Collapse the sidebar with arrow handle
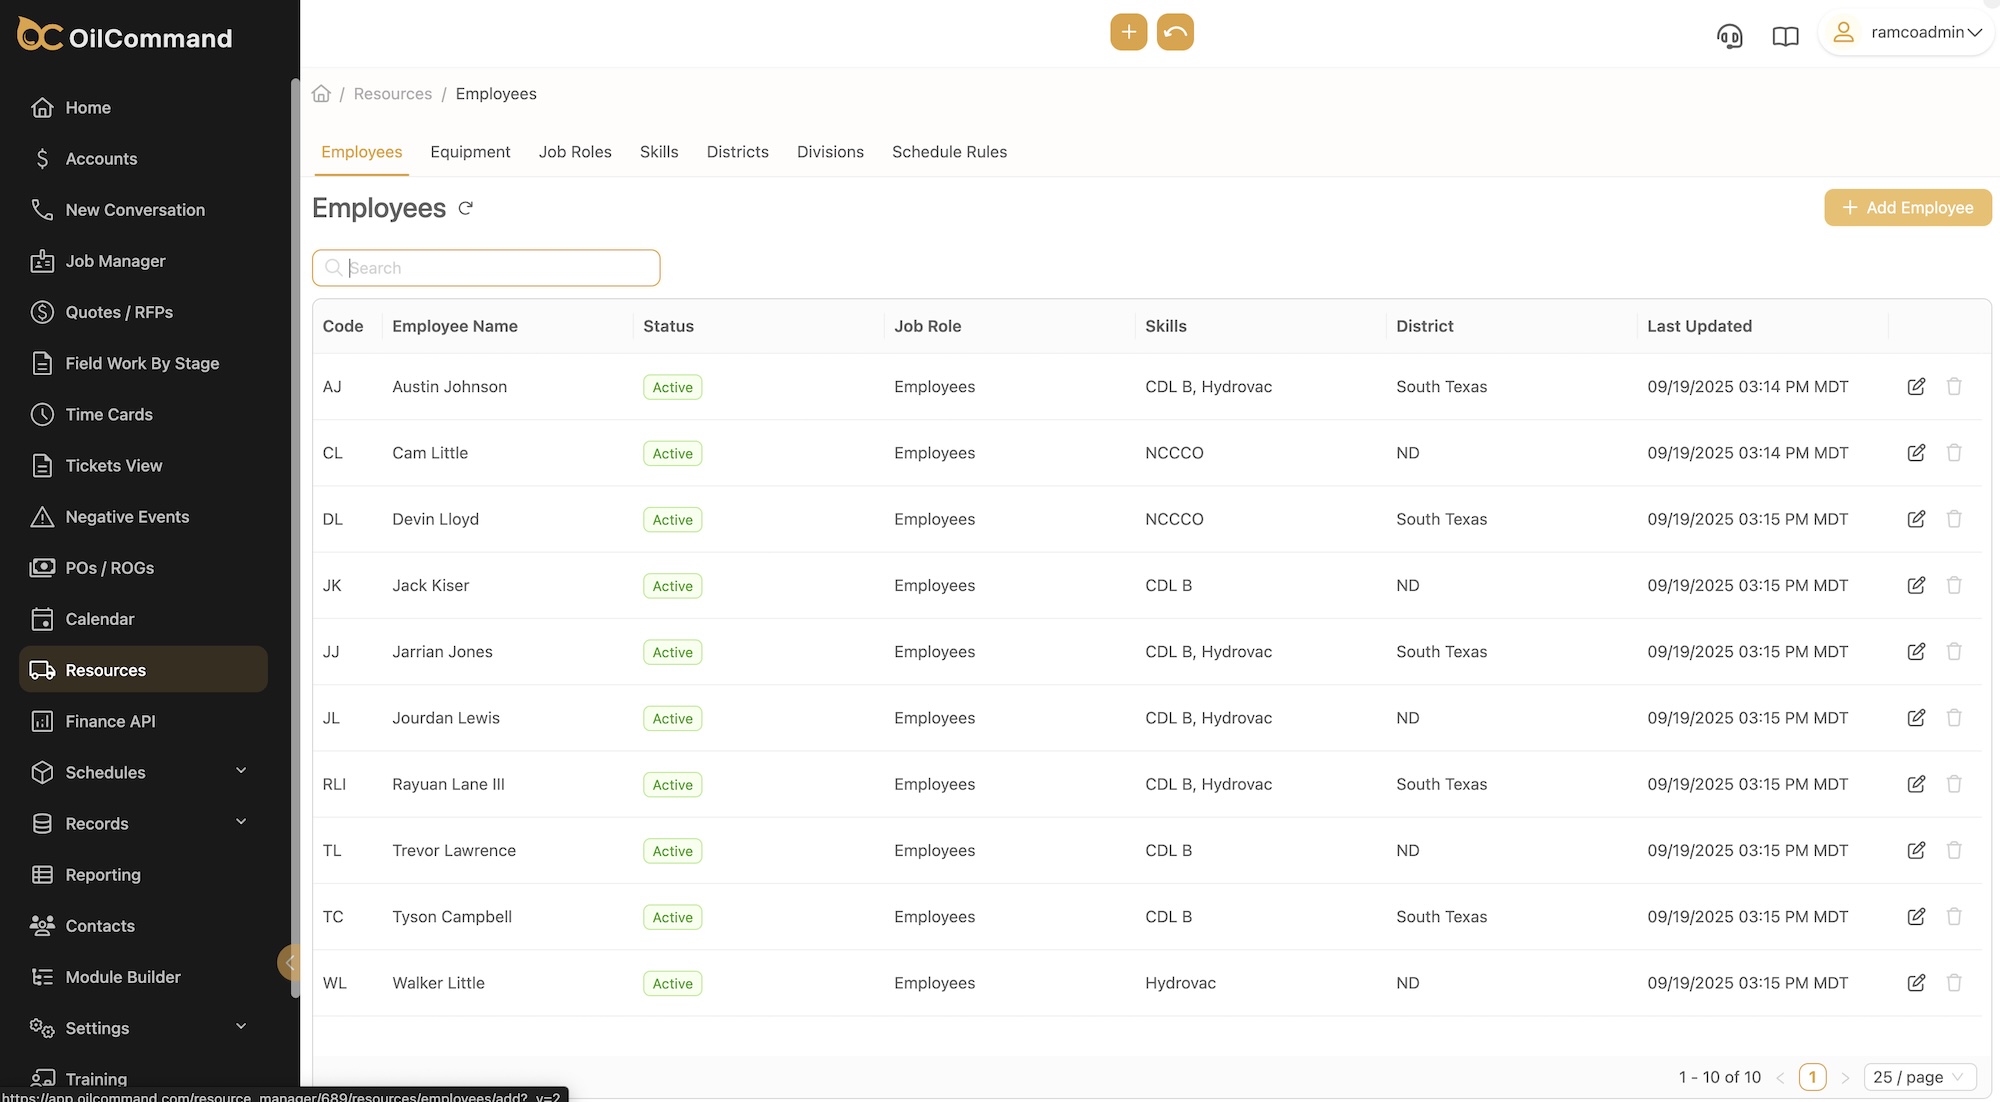Screen dimensions: 2000x1102 289,962
